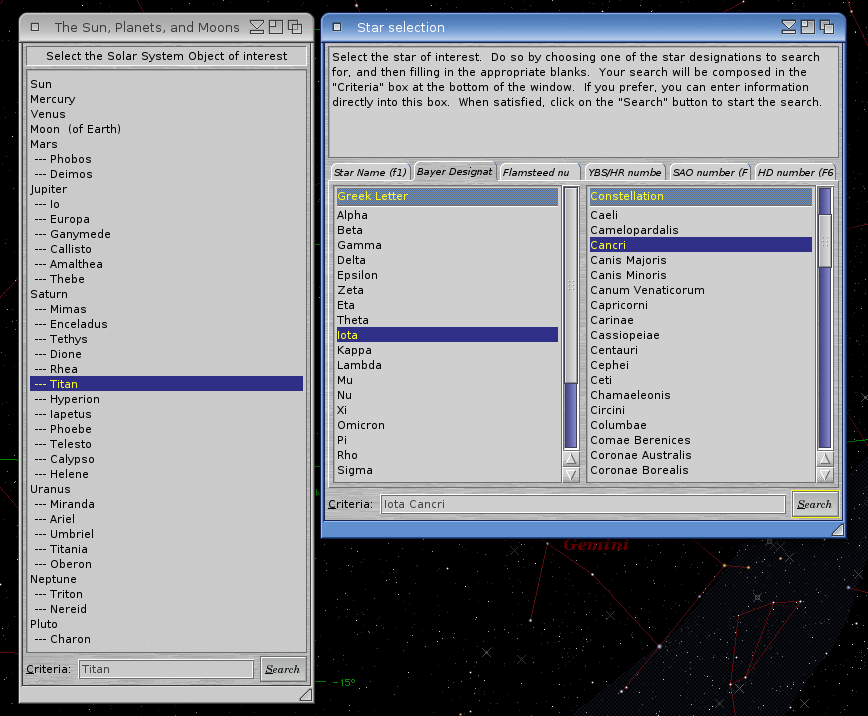Click the Constellation list scroll-down arrow
The width and height of the screenshot is (868, 716).
pyautogui.click(x=825, y=474)
